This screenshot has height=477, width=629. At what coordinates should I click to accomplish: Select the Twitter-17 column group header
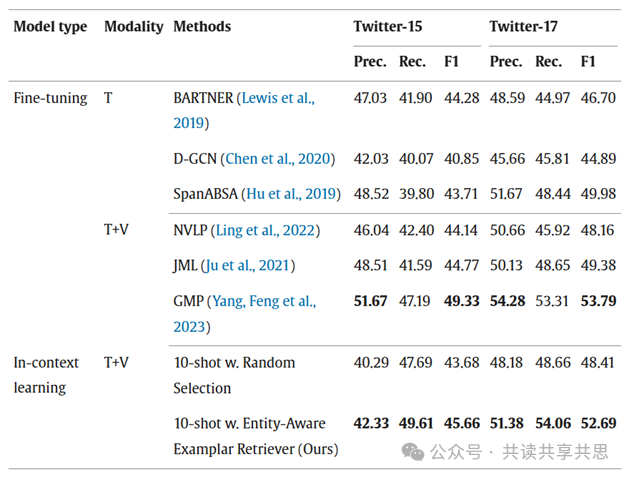(x=523, y=26)
